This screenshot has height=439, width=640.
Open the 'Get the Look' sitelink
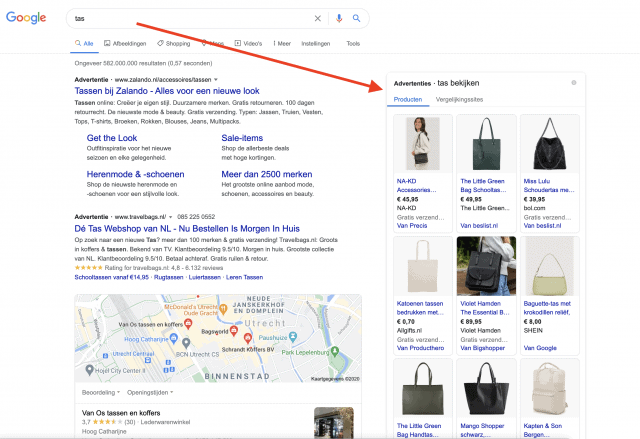[112, 138]
